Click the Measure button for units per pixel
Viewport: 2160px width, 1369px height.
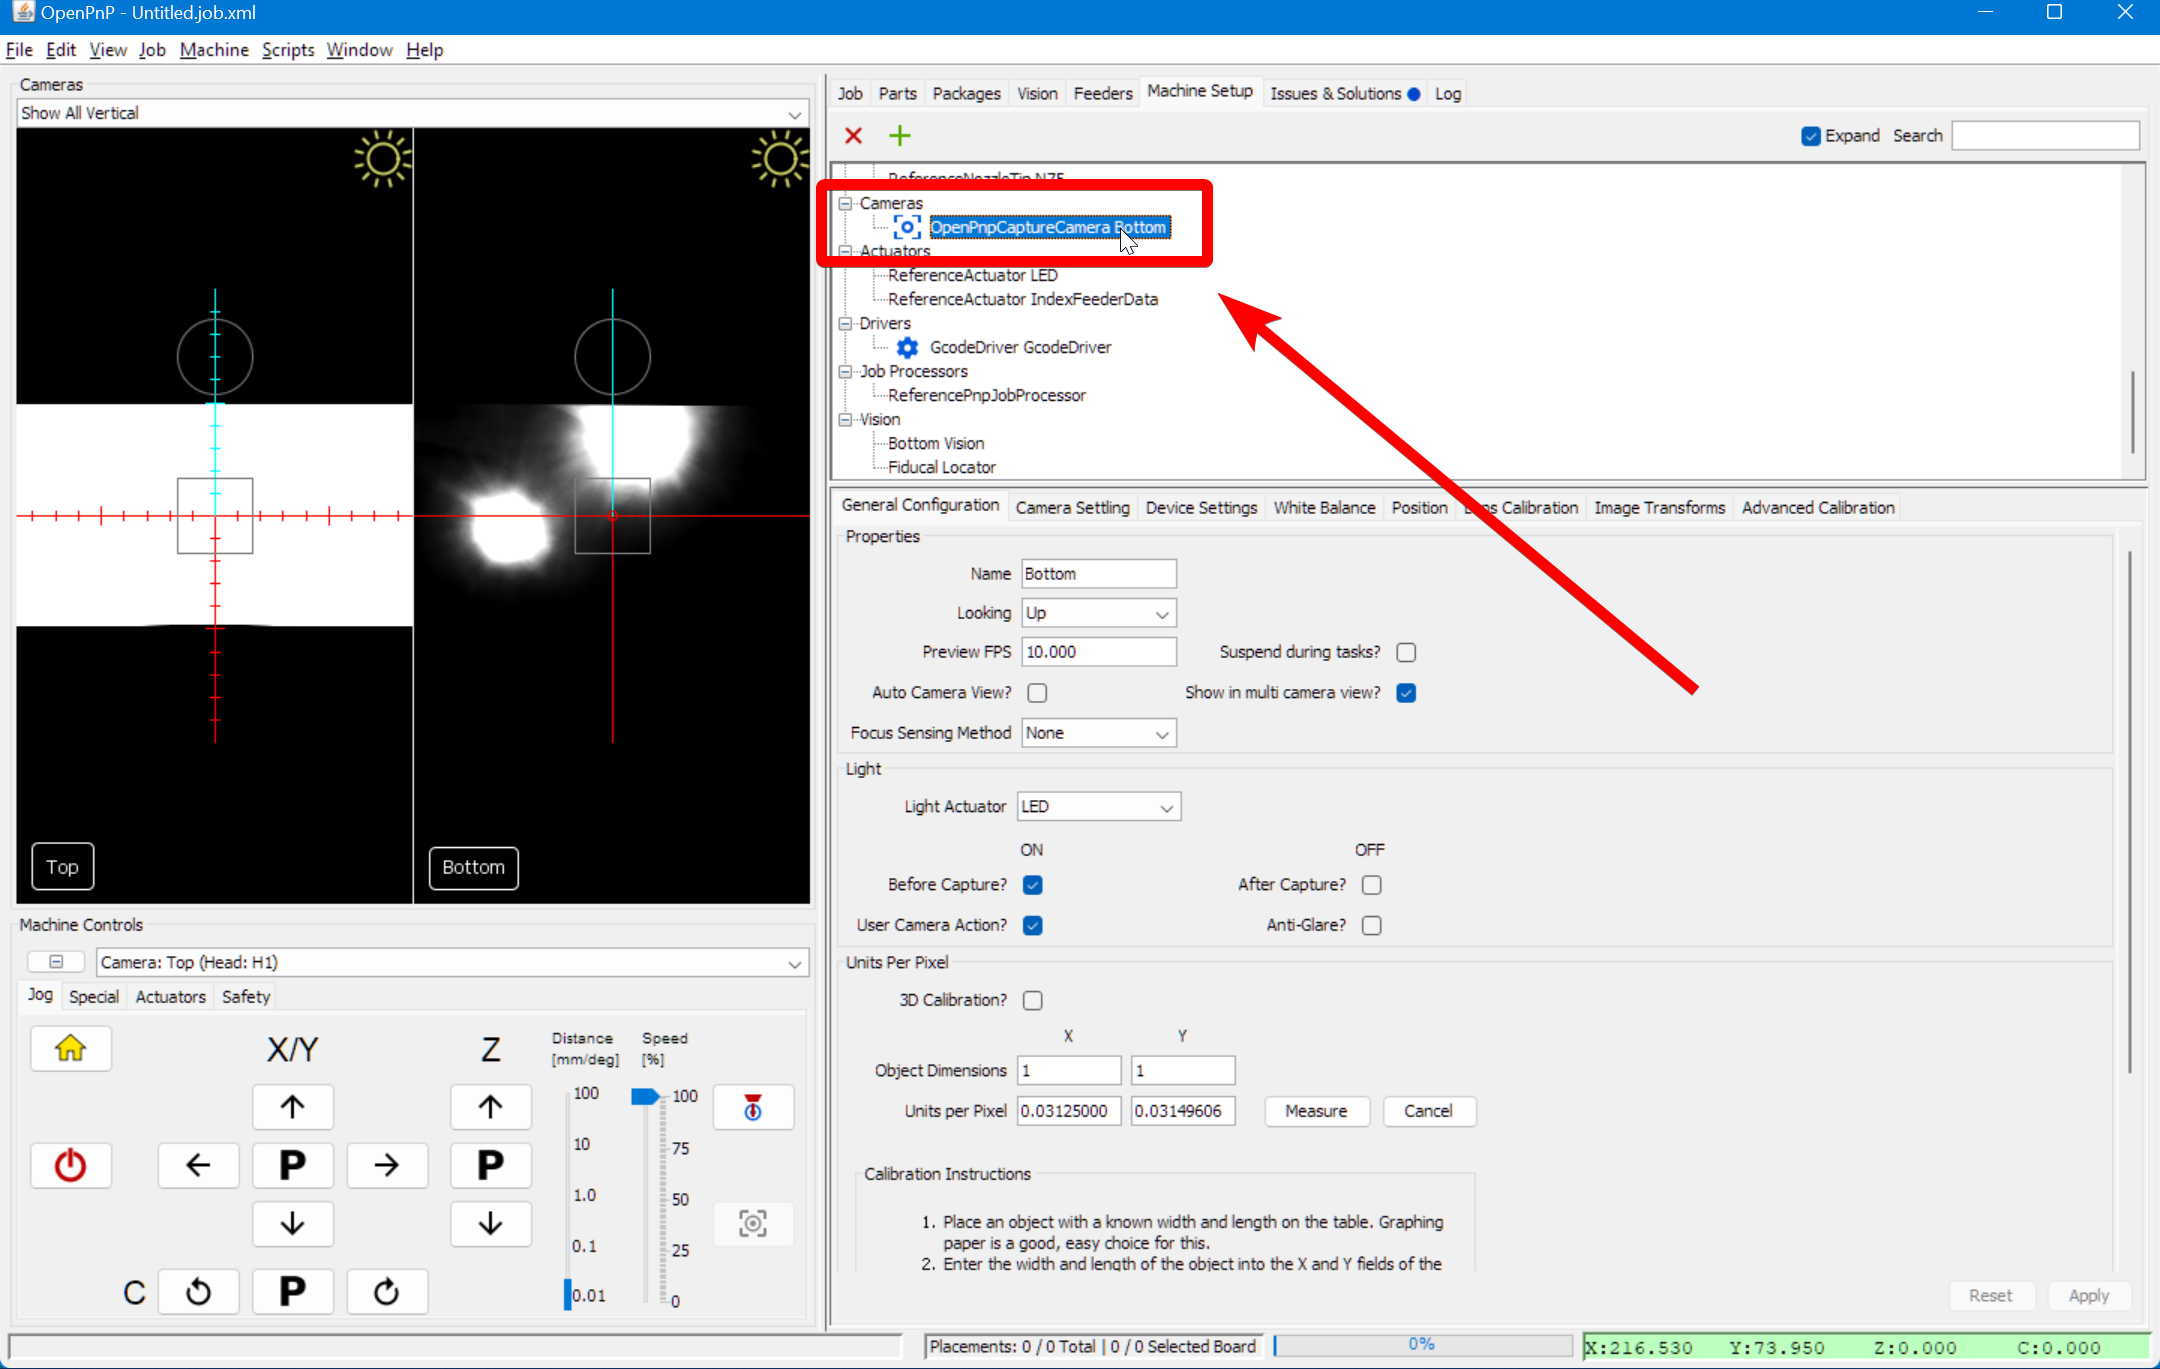click(1316, 1111)
